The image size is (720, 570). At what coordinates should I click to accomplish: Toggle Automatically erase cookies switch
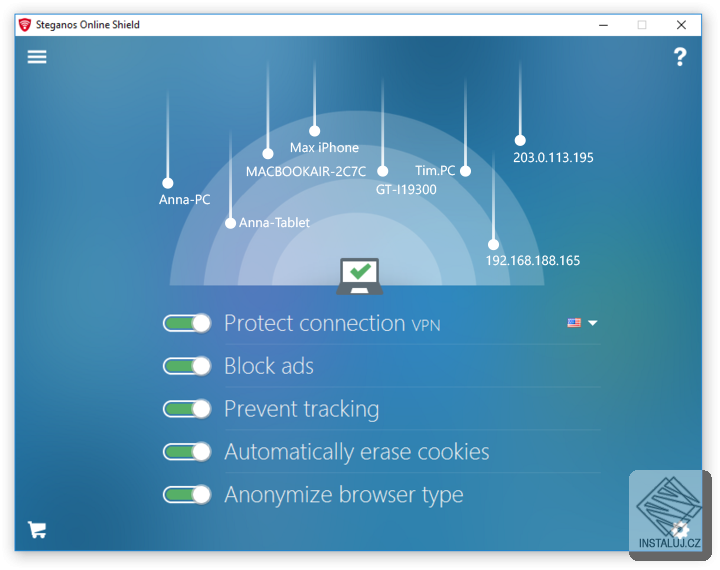[x=187, y=451]
